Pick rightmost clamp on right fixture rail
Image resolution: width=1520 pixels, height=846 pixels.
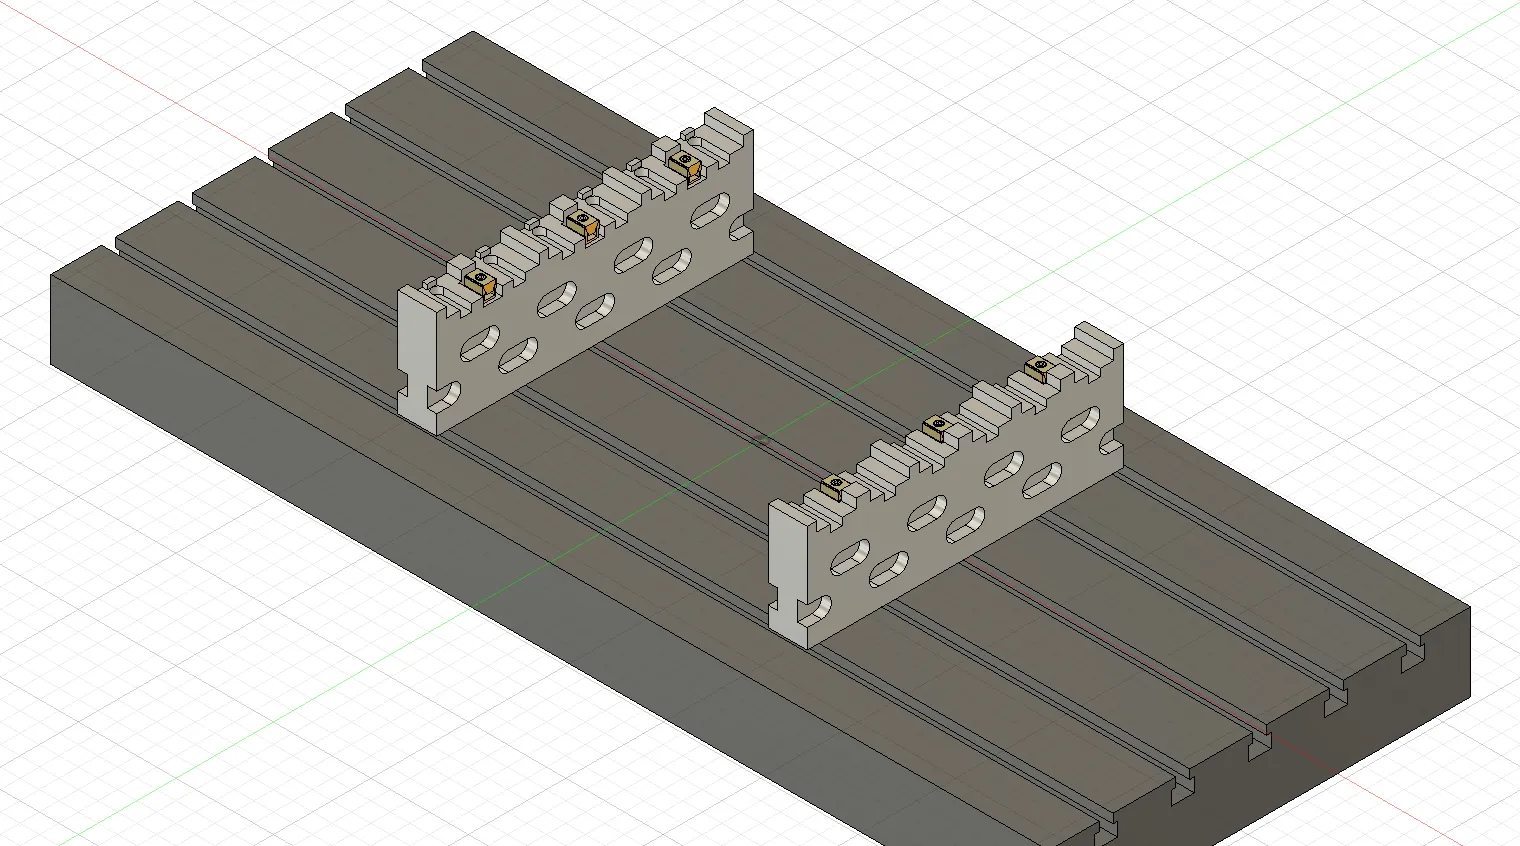[1040, 369]
